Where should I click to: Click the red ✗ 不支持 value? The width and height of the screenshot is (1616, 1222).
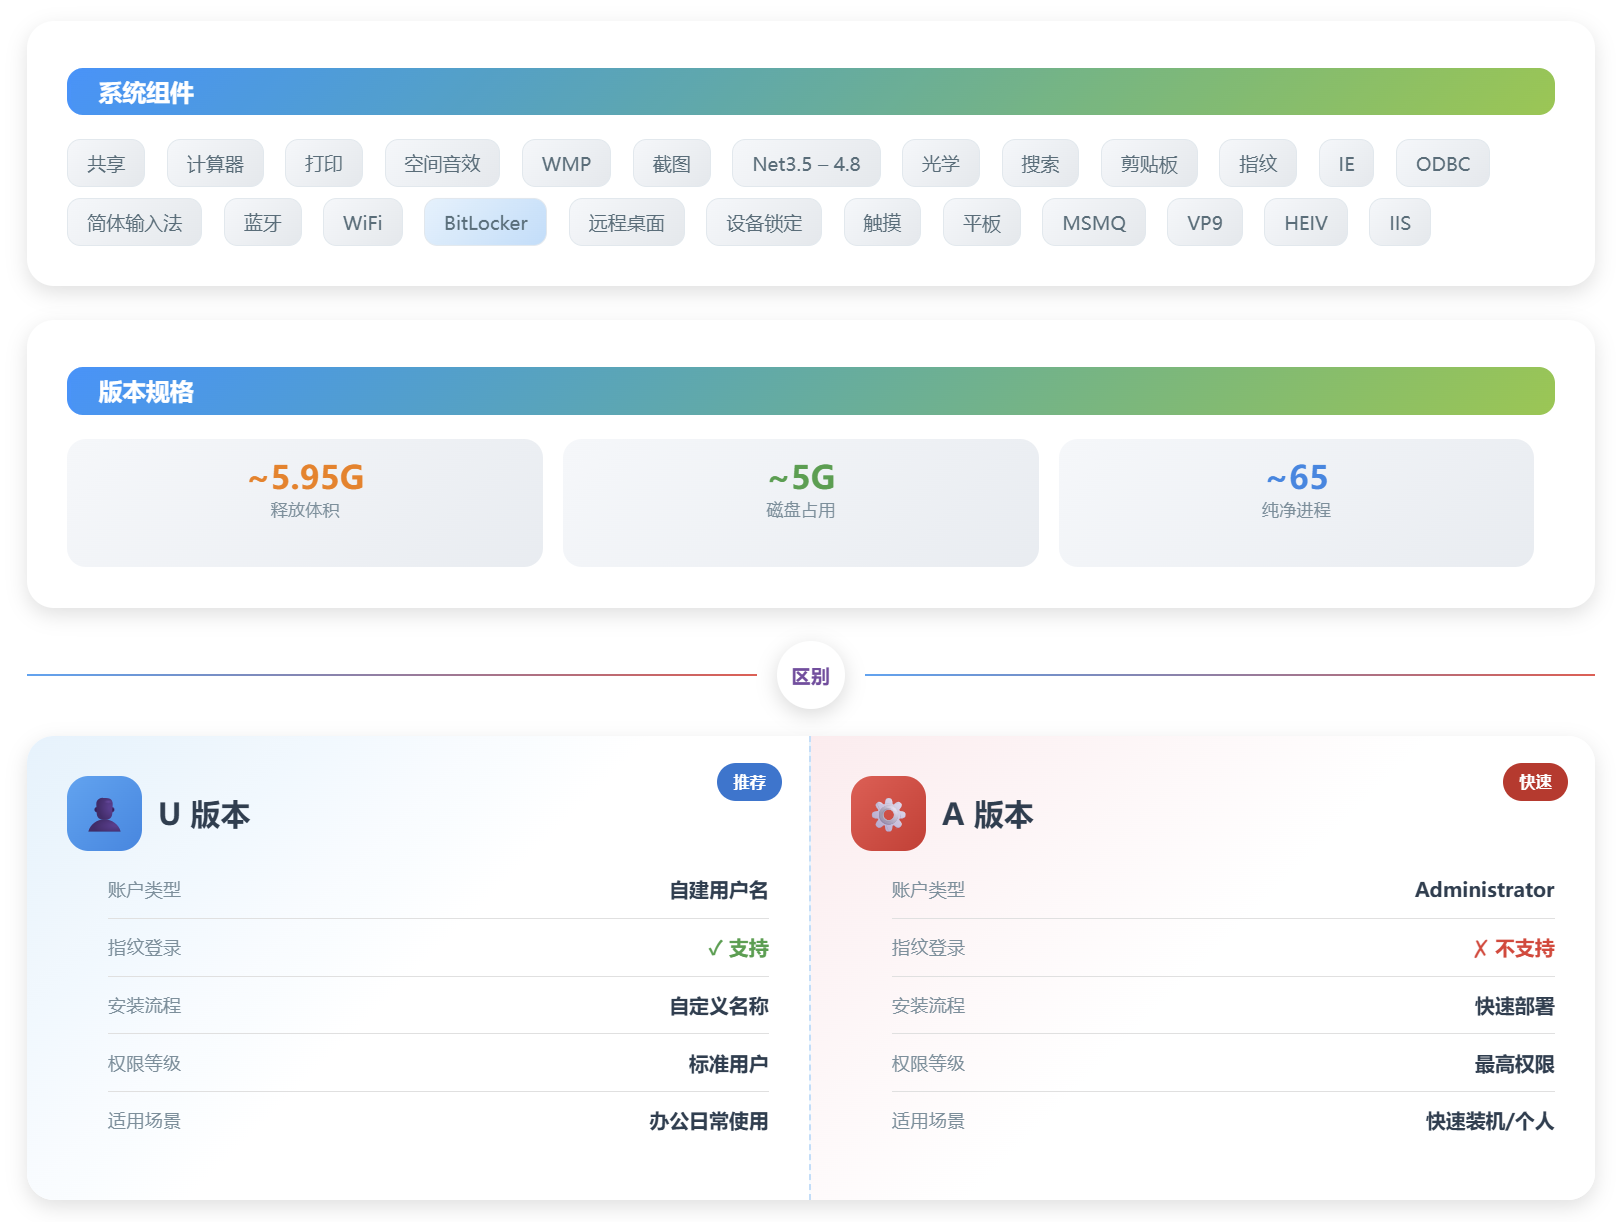click(x=1514, y=948)
